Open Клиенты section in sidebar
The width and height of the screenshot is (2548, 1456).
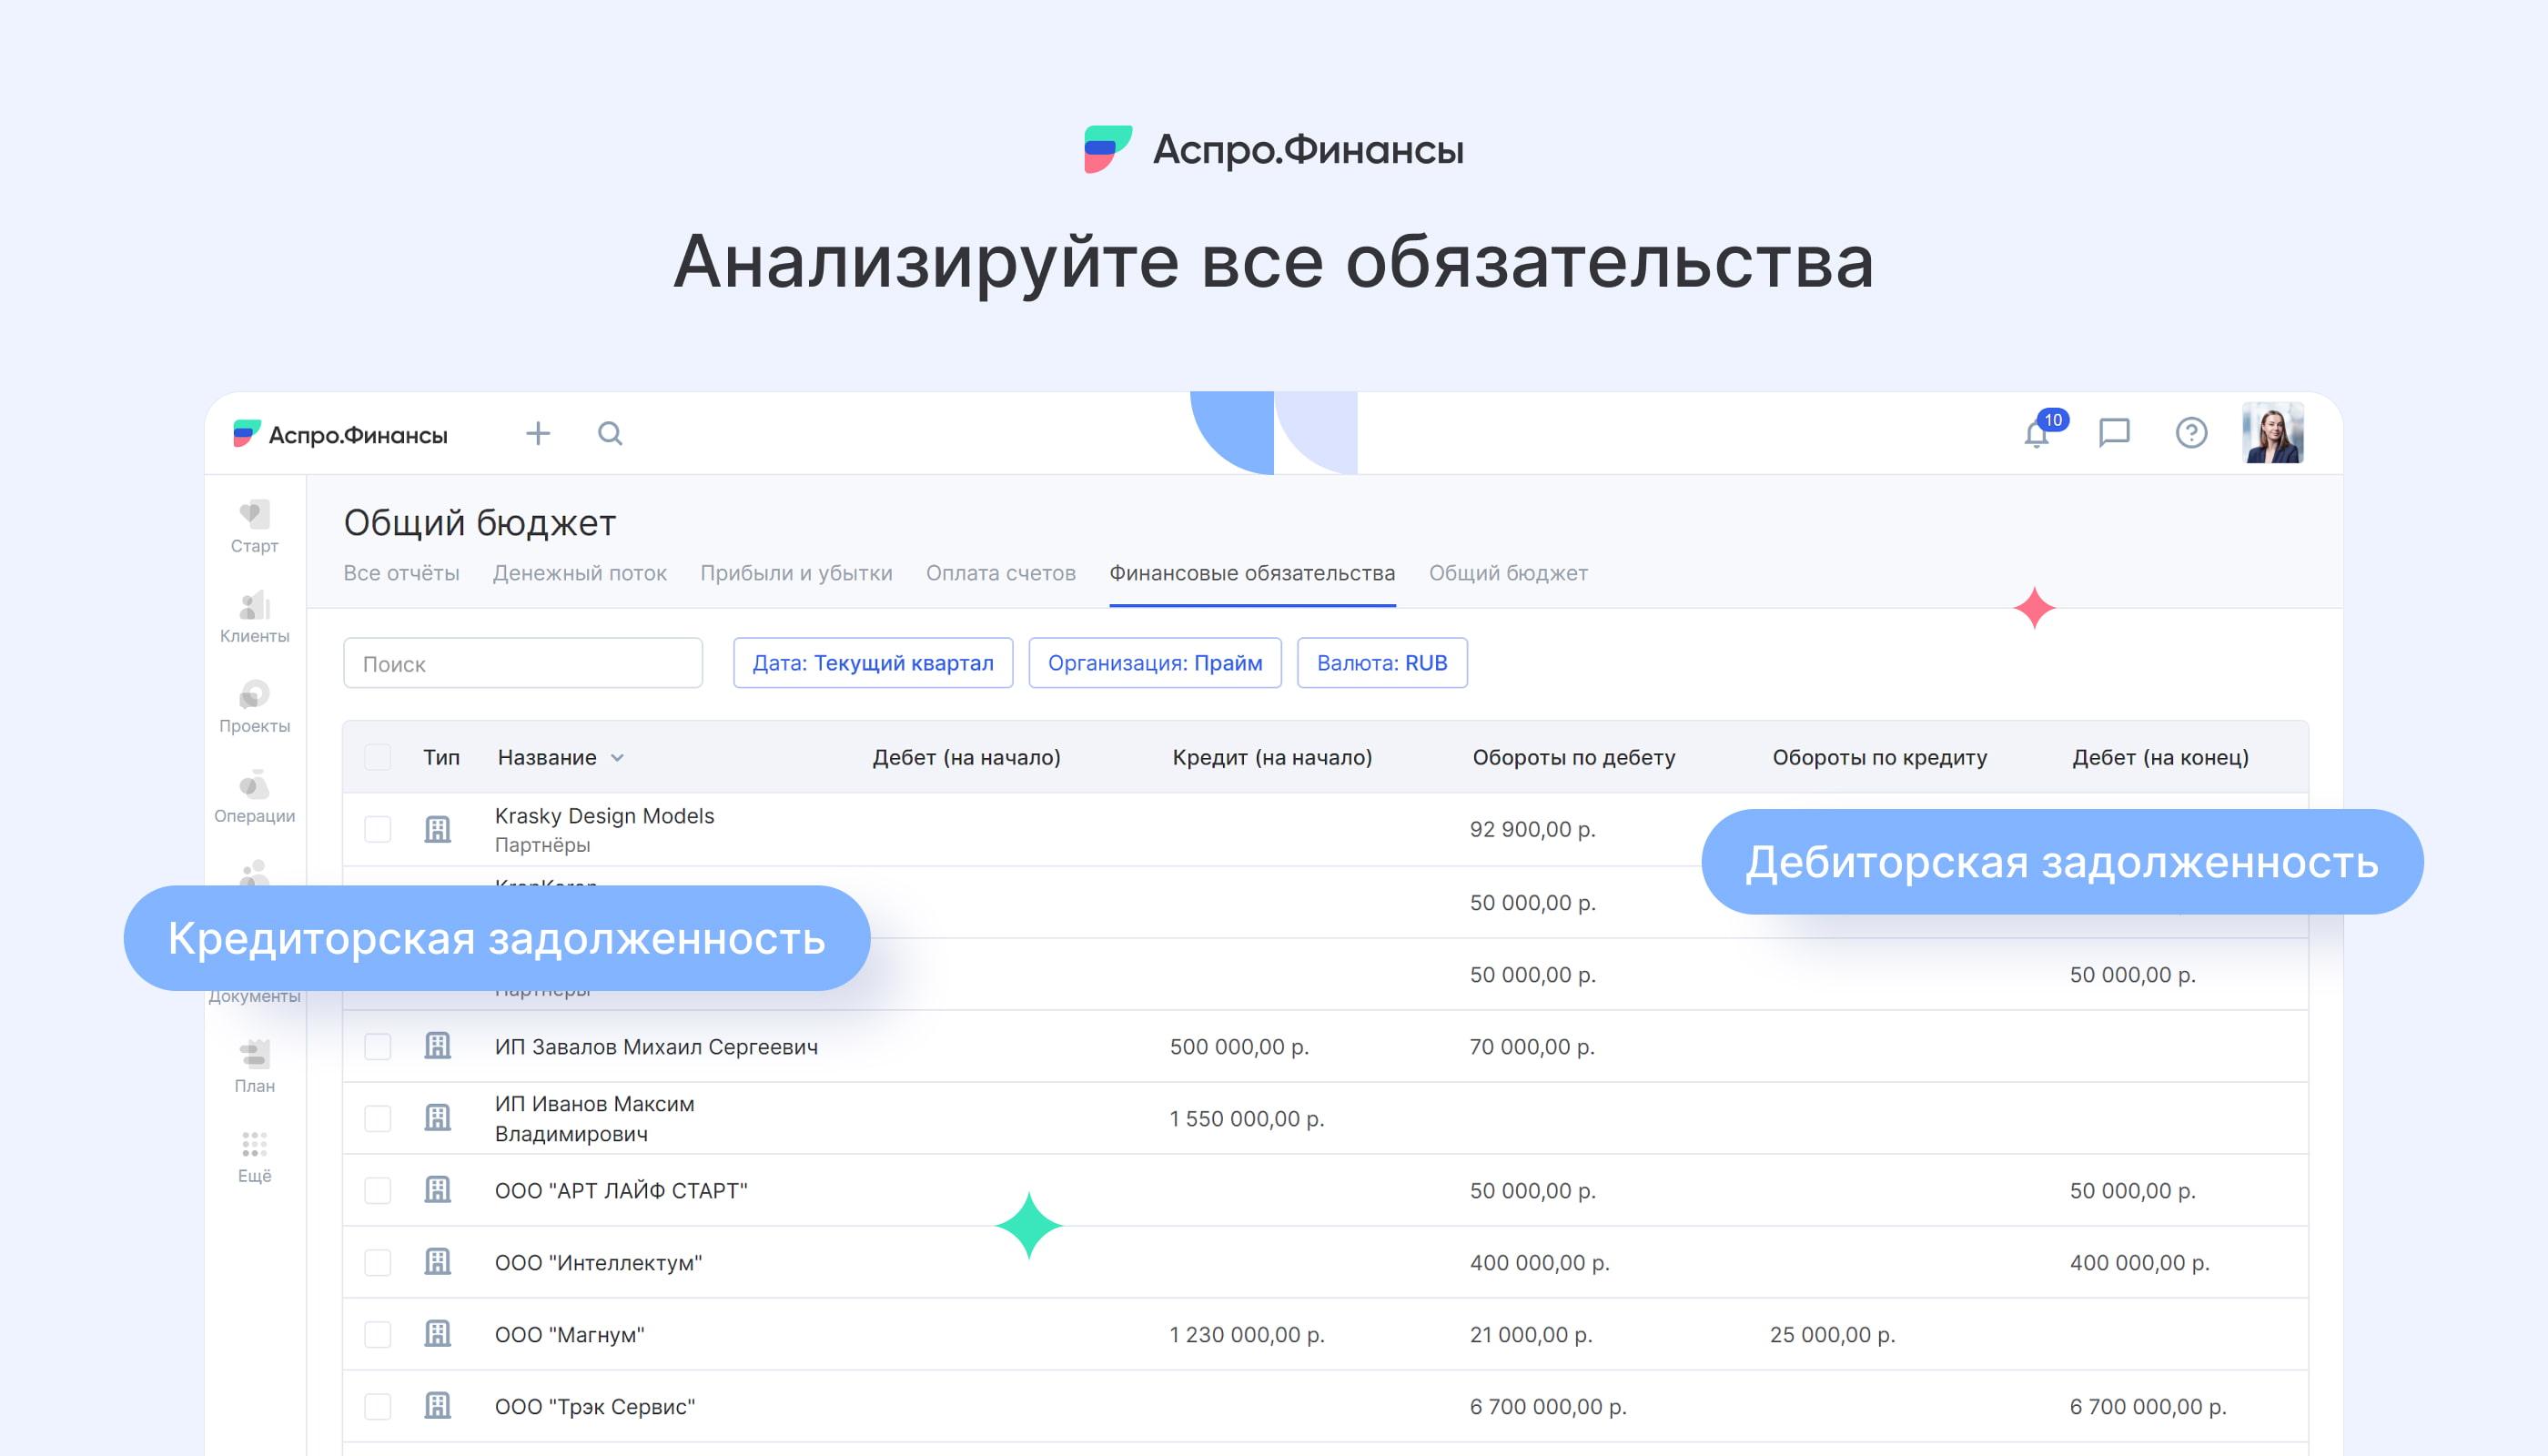[x=254, y=616]
